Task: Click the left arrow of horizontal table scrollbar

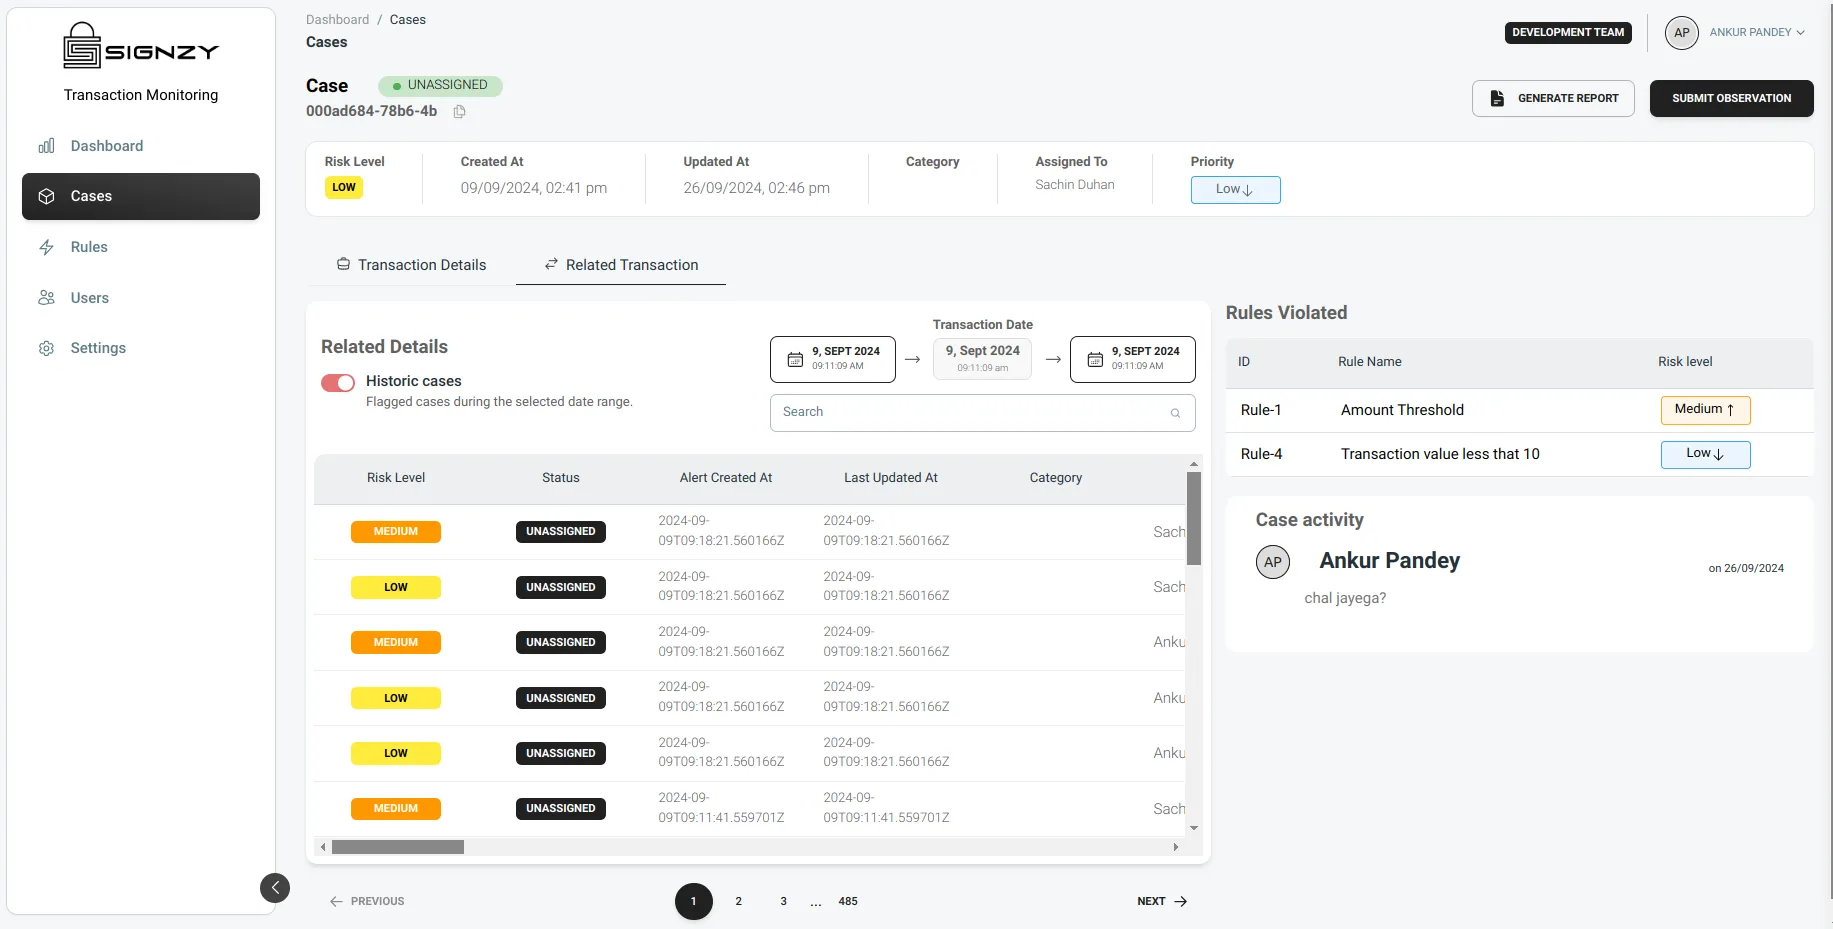Action: 323,847
